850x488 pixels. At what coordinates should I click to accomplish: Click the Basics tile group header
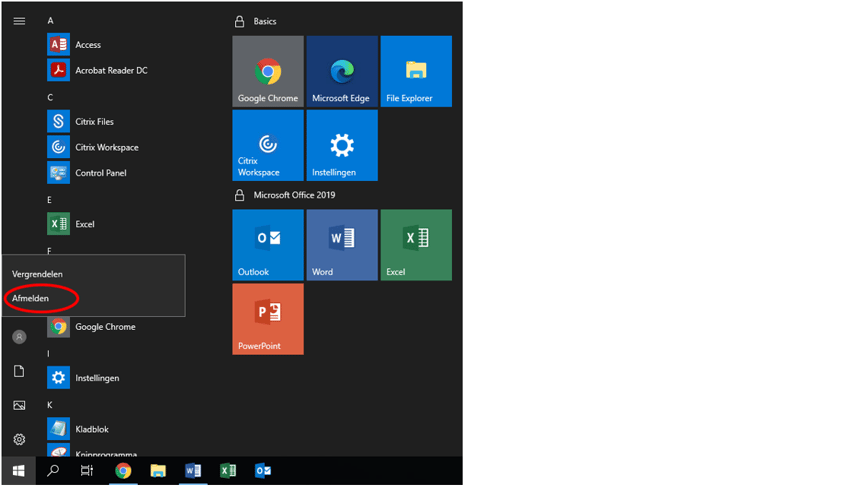[265, 21]
